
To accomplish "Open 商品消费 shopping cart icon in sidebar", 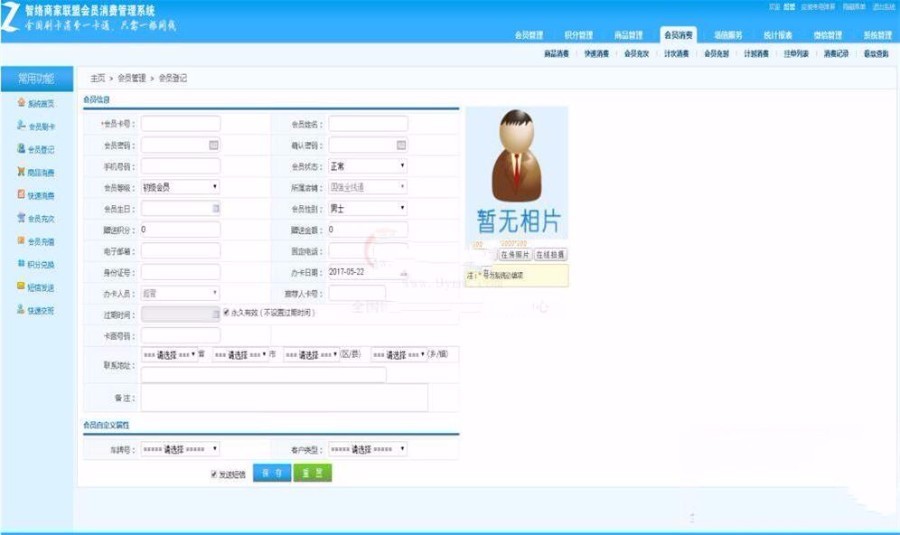I will [21, 172].
